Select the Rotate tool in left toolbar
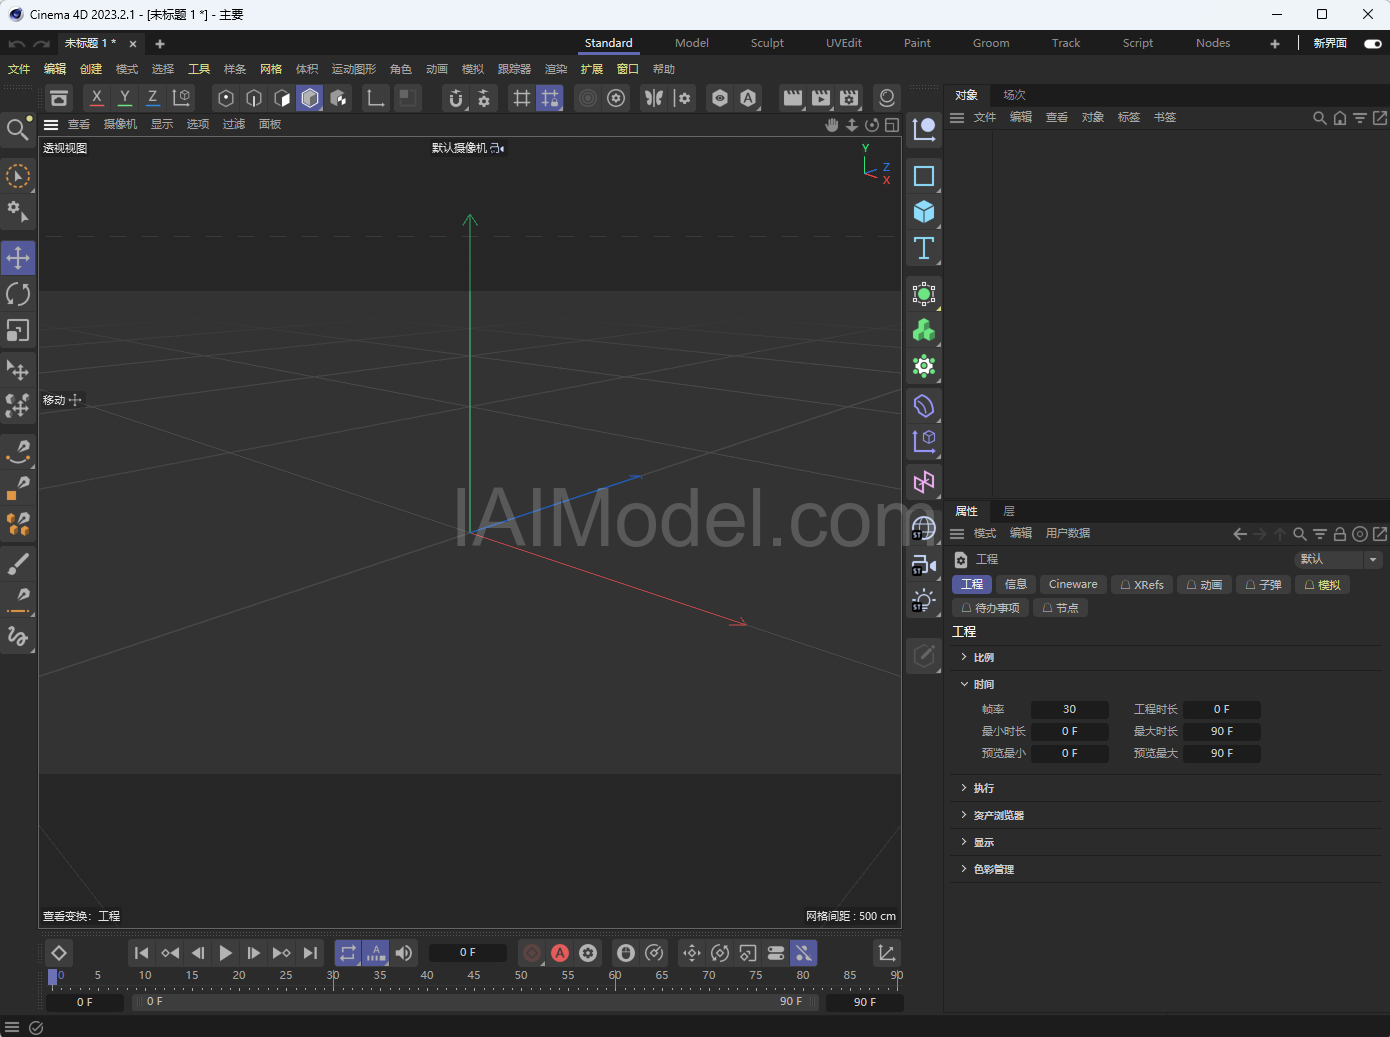 [18, 294]
